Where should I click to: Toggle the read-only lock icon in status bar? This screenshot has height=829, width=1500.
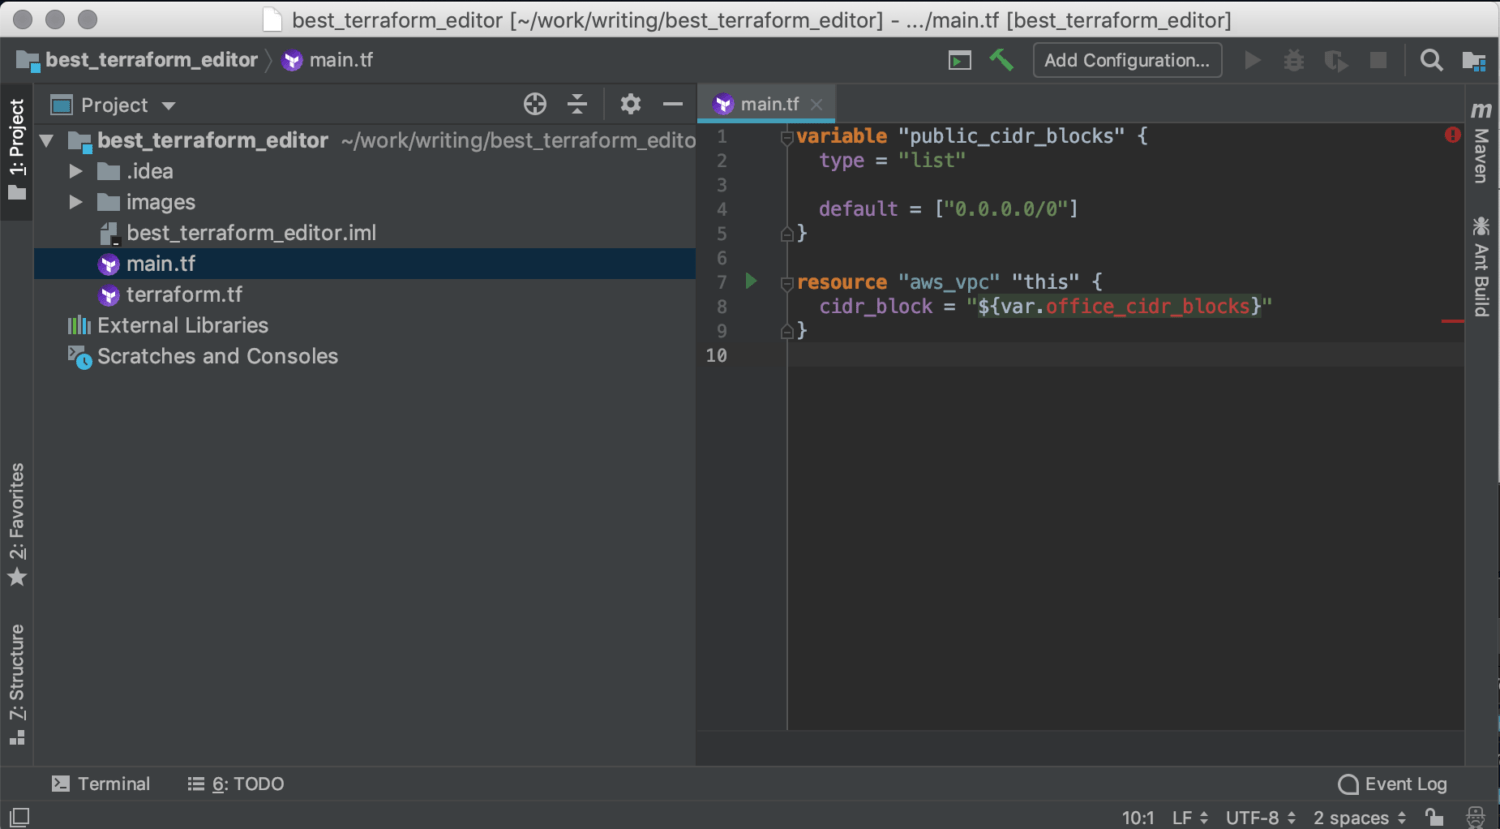click(x=1434, y=817)
